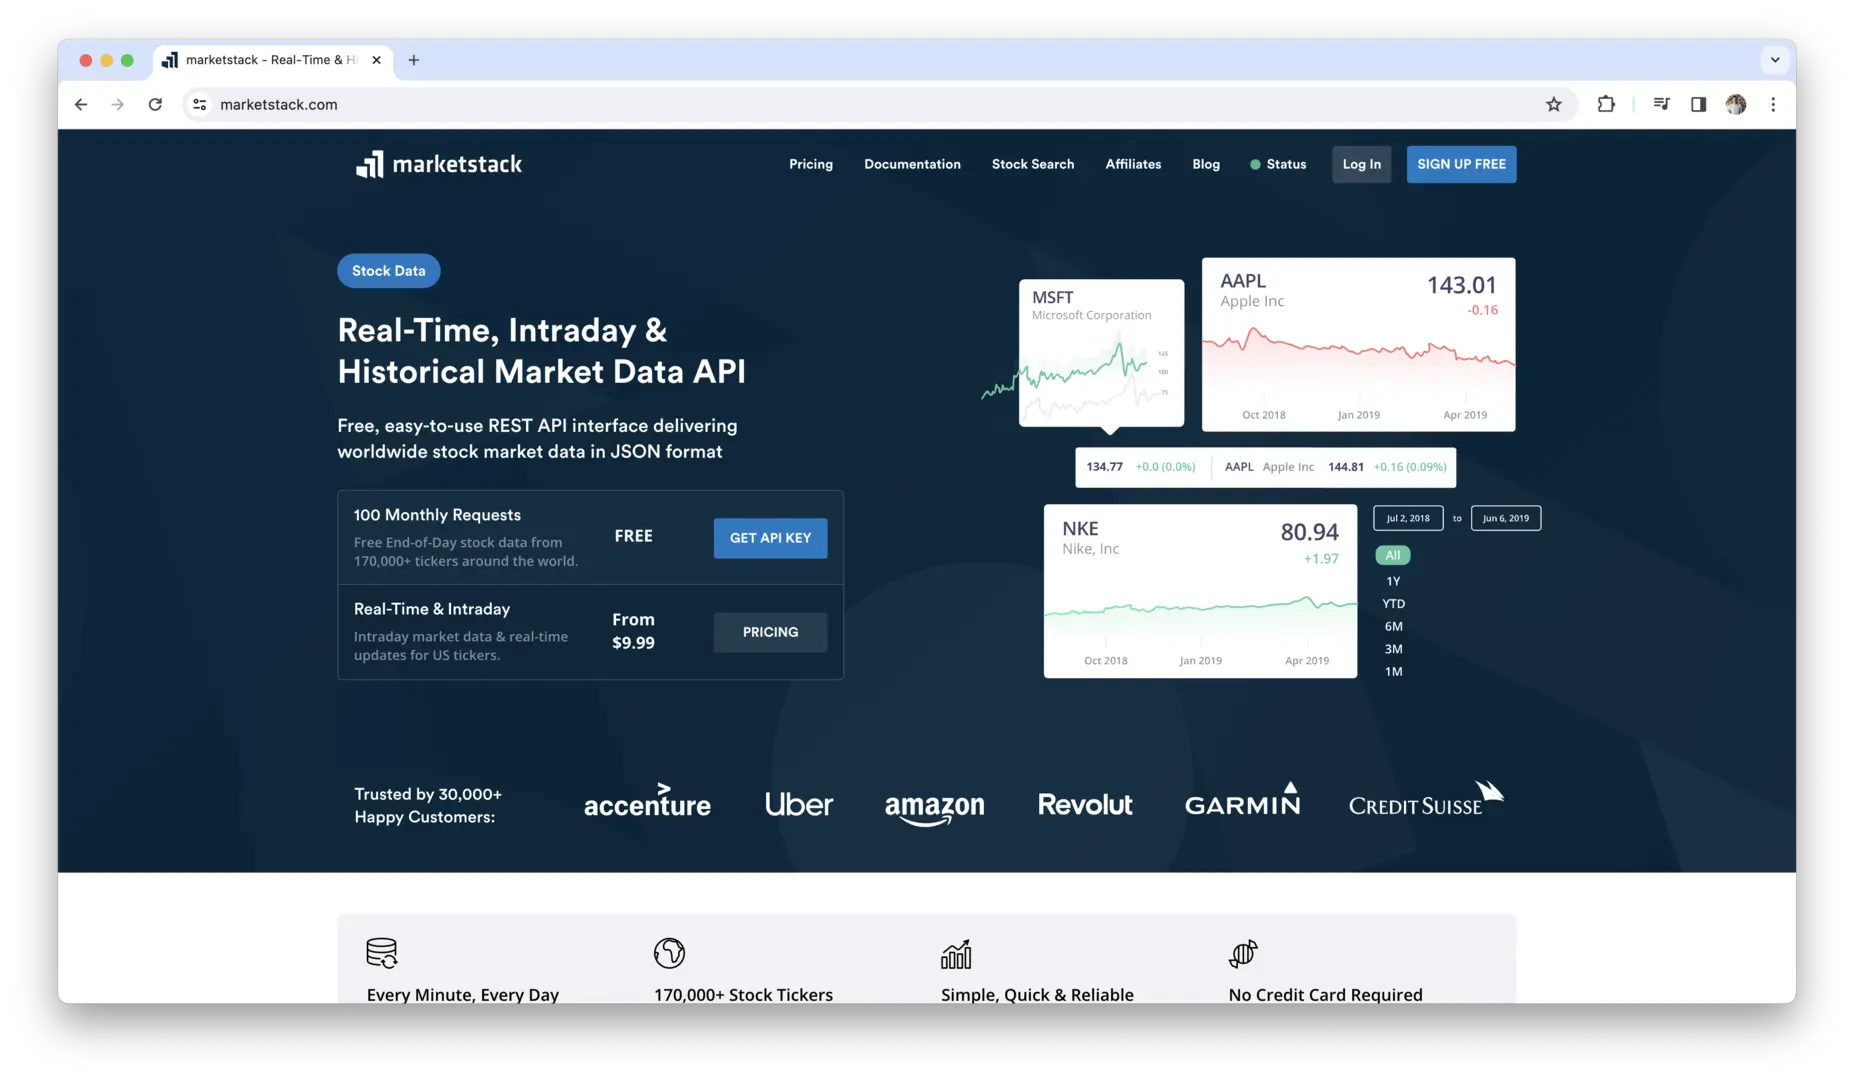Open a new browser tab
This screenshot has height=1080, width=1854.
point(414,60)
